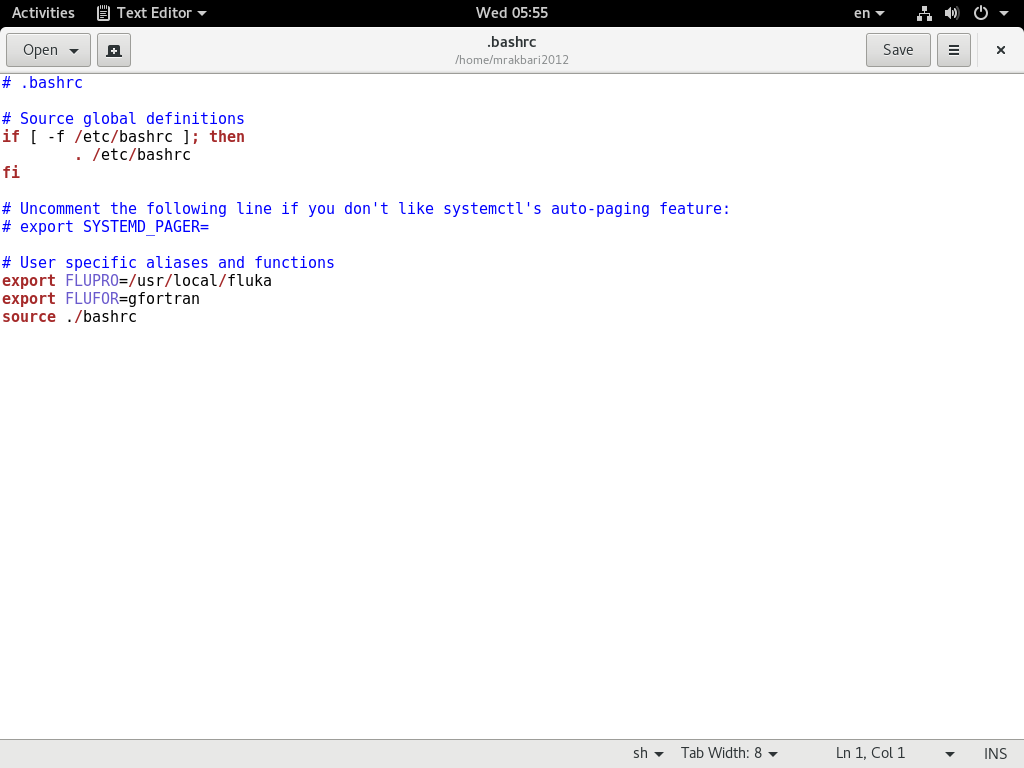Click the 'export FLUPRO=/usr/local/fluka' line
The width and height of the screenshot is (1024, 768).
[136, 281]
